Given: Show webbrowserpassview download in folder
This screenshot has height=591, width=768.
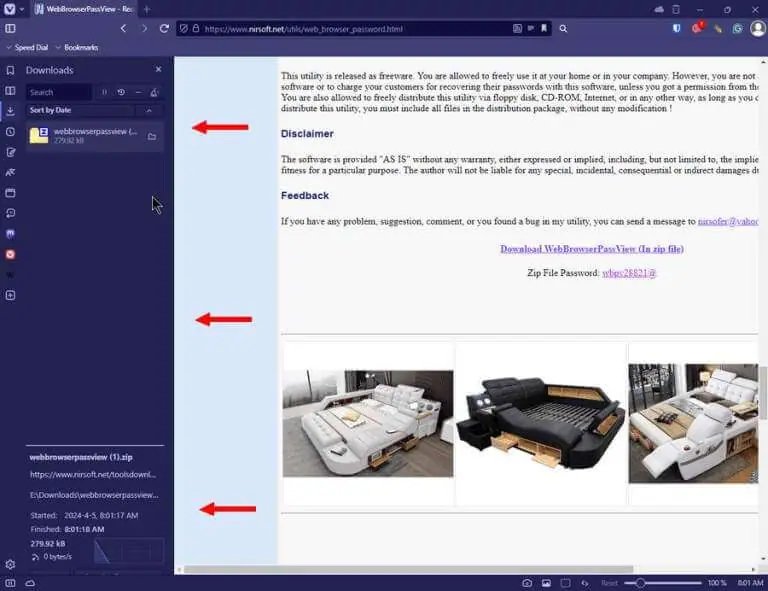Looking at the screenshot, I should tap(152, 137).
